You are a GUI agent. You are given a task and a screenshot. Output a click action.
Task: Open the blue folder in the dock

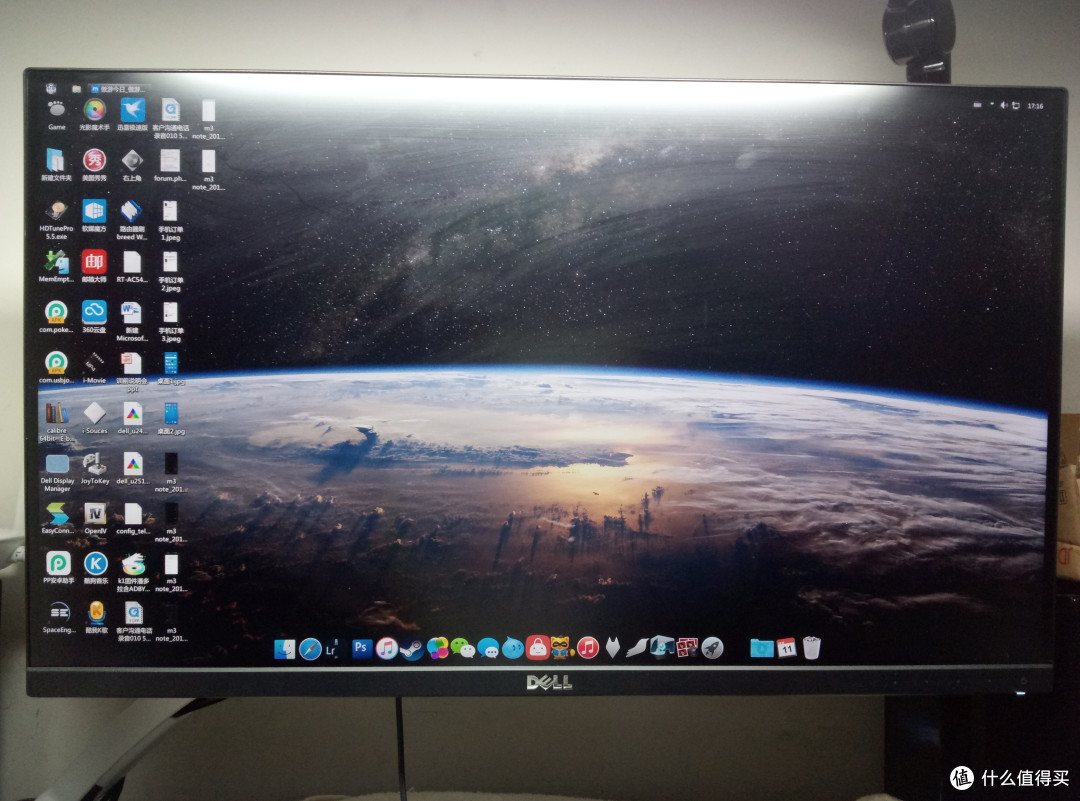point(762,648)
